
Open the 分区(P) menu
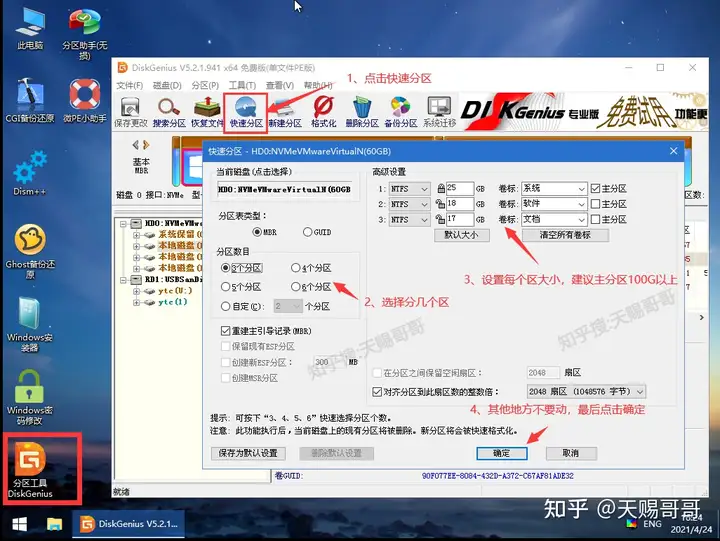(205, 85)
